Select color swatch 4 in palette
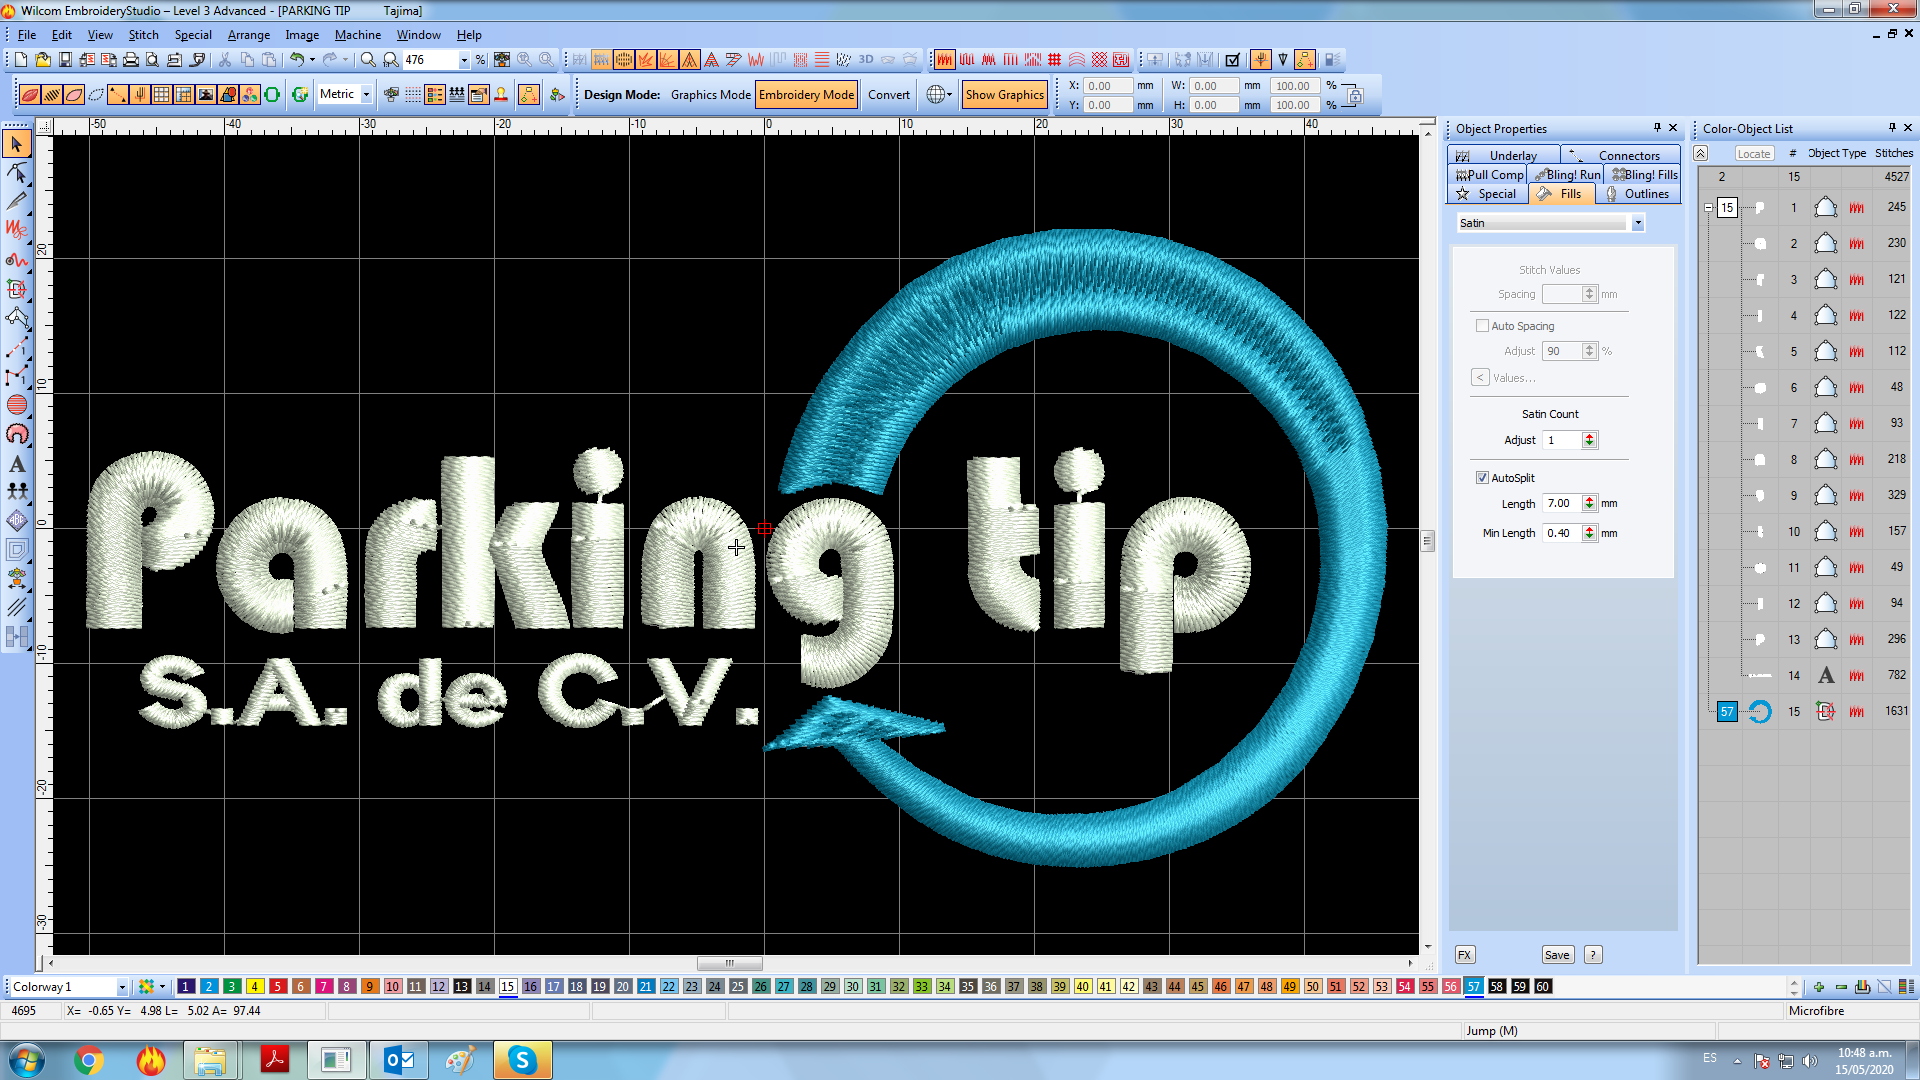 pyautogui.click(x=255, y=987)
